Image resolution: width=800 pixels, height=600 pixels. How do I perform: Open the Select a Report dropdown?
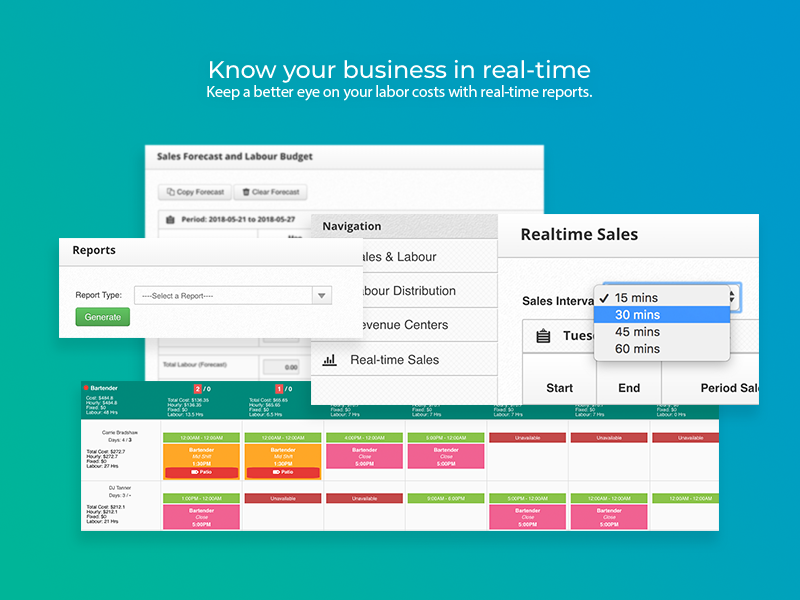click(x=233, y=295)
